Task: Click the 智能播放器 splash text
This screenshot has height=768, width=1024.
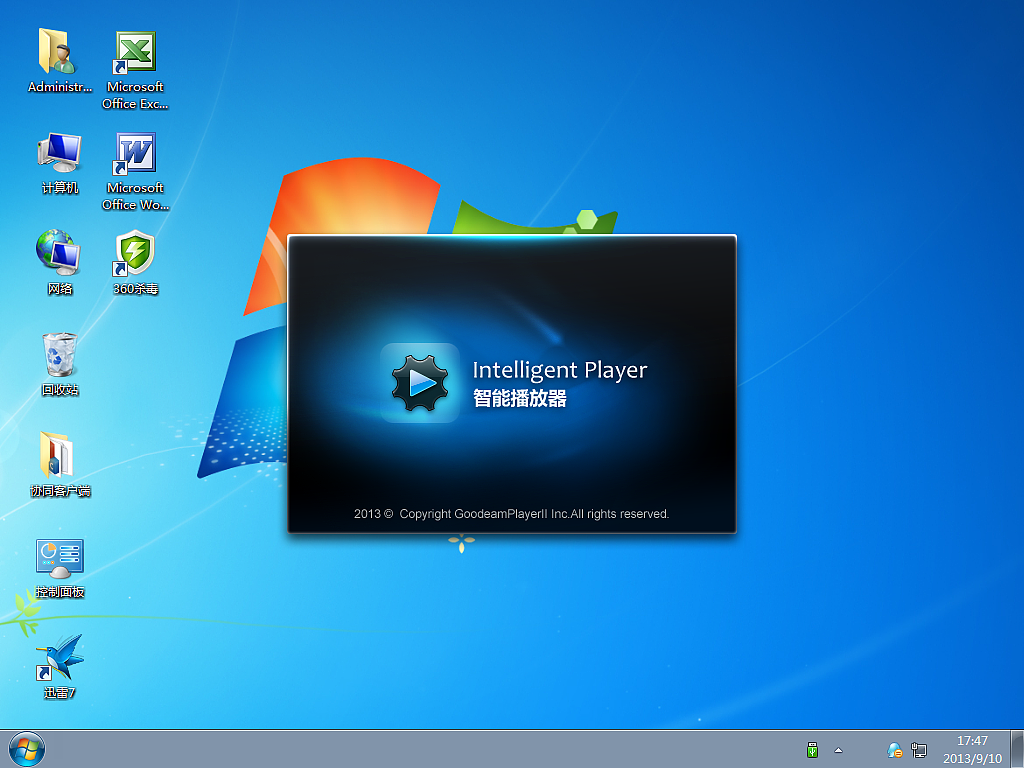Action: click(x=520, y=398)
